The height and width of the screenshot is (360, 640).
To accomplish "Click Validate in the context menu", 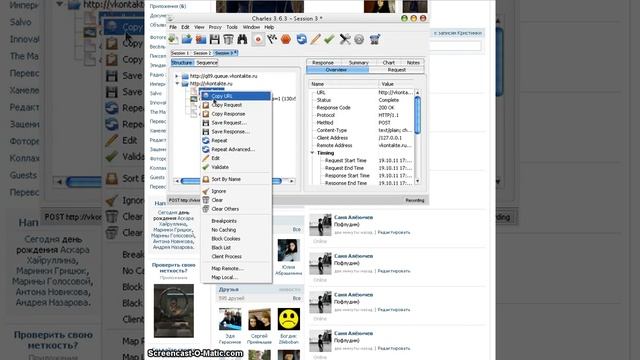I will (236, 167).
